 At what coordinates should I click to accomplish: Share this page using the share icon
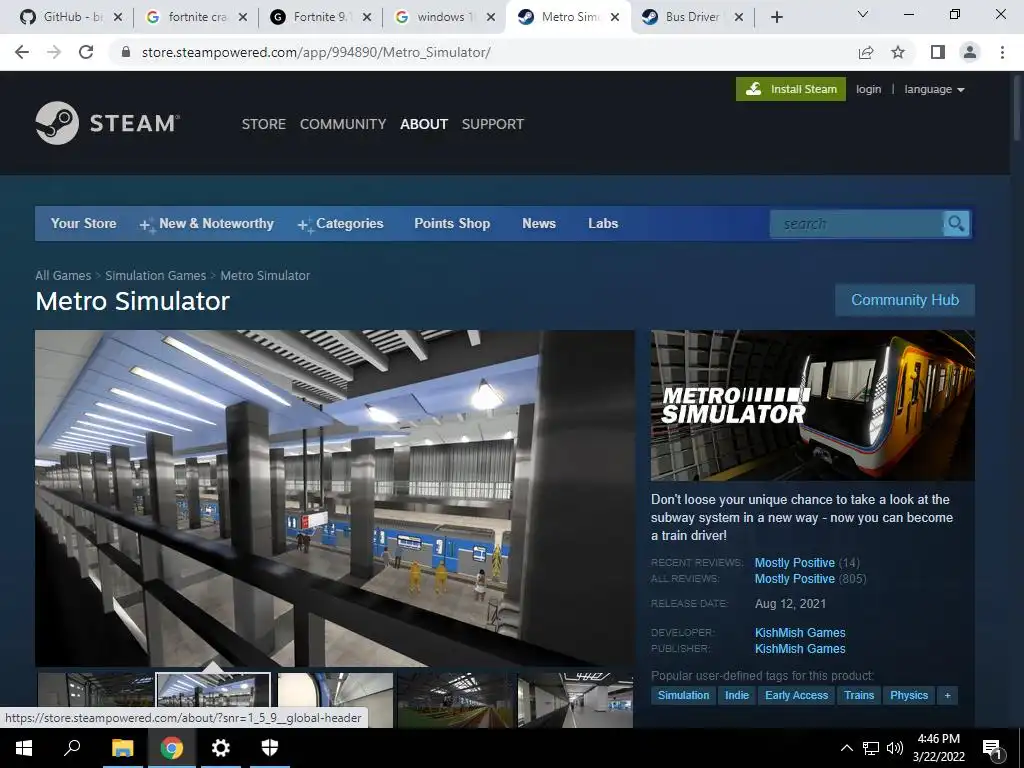coord(866,52)
